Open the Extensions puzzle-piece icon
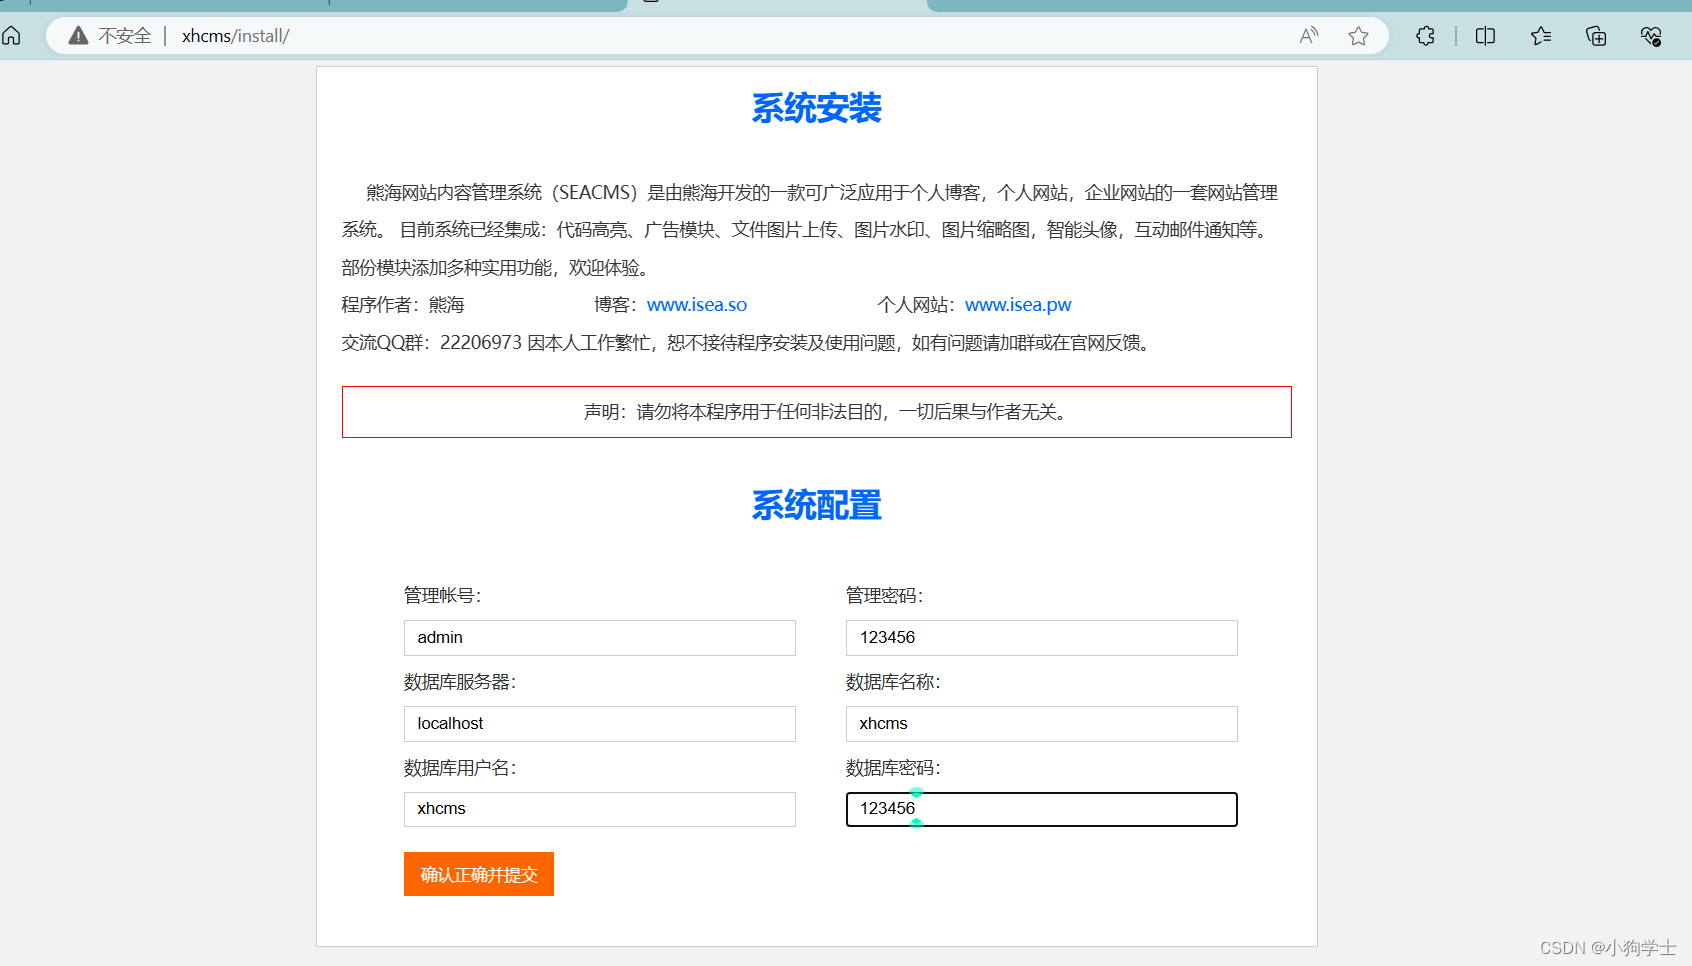Screen dimensions: 1692x966 point(1426,36)
